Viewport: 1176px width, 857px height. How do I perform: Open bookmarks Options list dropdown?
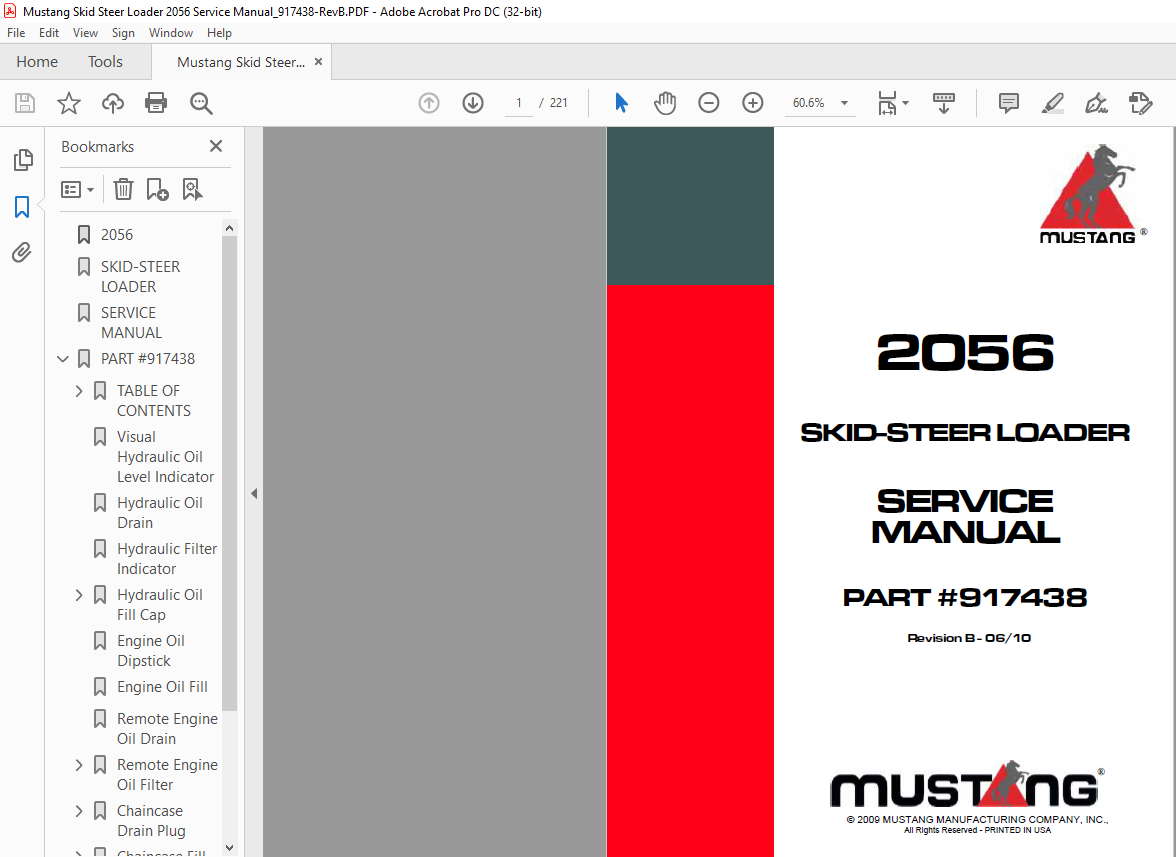(77, 189)
